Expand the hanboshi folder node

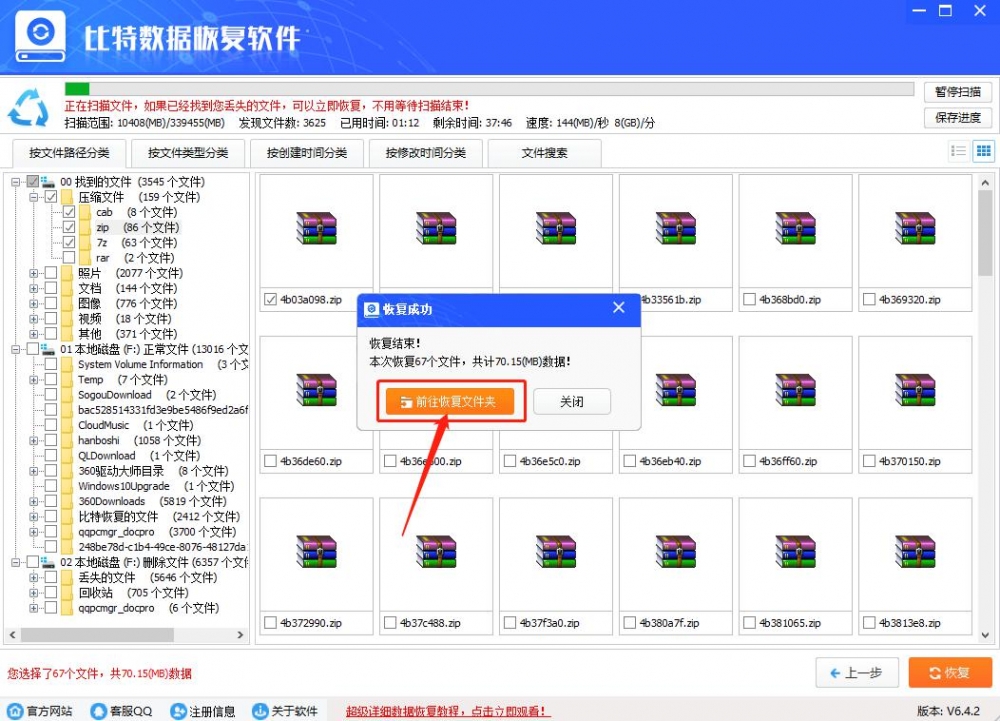pos(33,441)
